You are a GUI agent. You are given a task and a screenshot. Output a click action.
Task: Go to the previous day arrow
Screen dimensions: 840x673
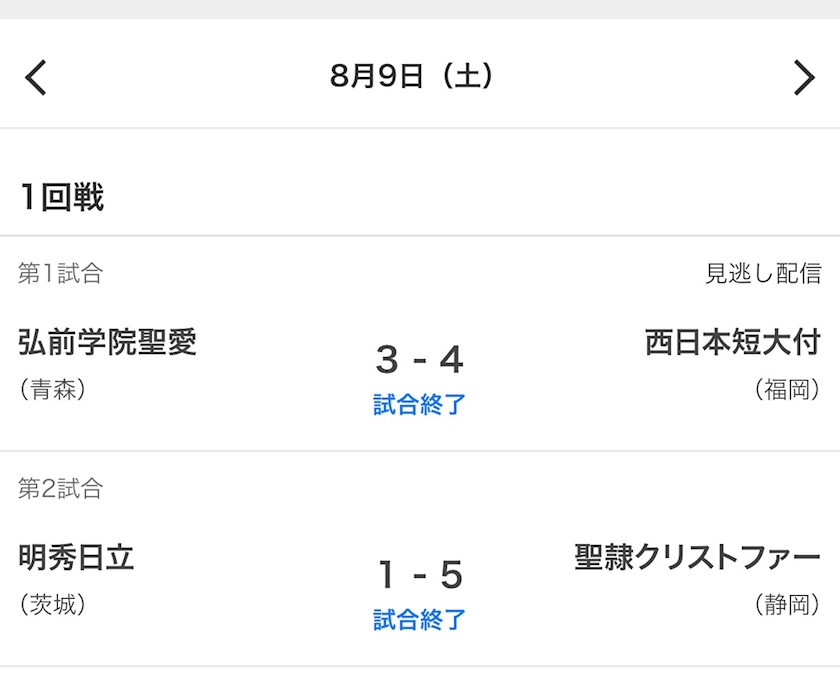(x=36, y=77)
